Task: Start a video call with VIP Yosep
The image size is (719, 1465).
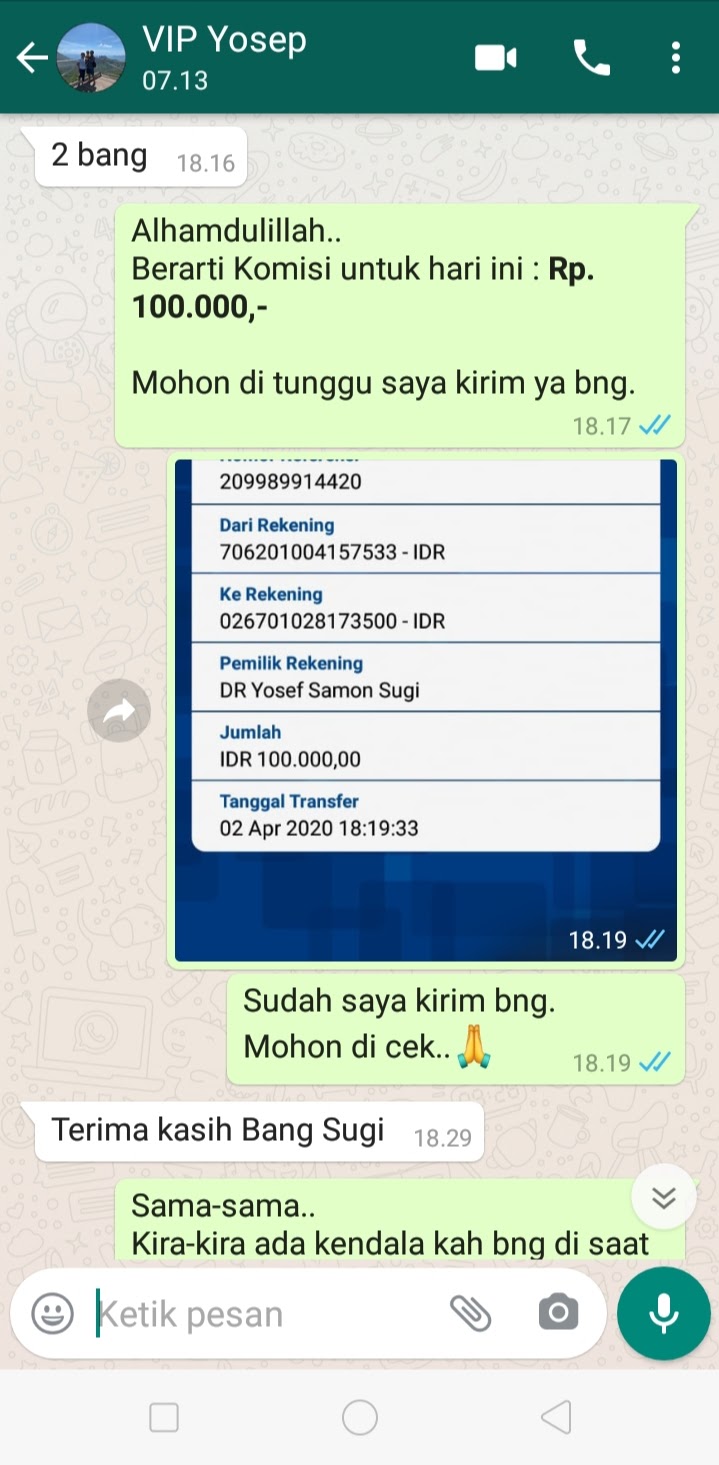Action: (495, 58)
